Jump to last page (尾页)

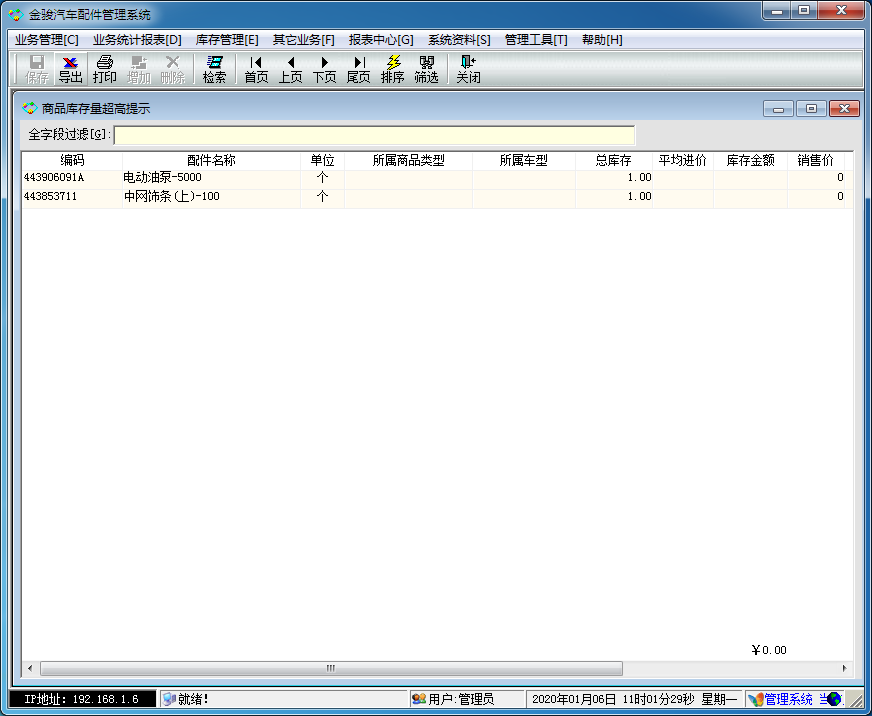[358, 70]
